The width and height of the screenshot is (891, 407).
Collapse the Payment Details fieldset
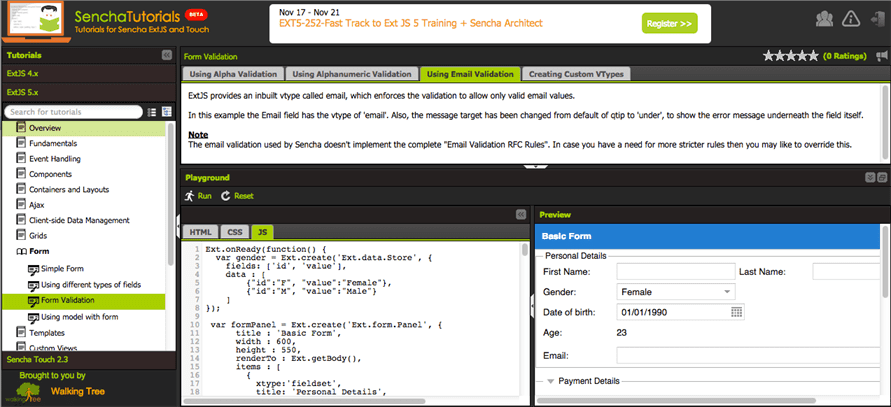[550, 381]
